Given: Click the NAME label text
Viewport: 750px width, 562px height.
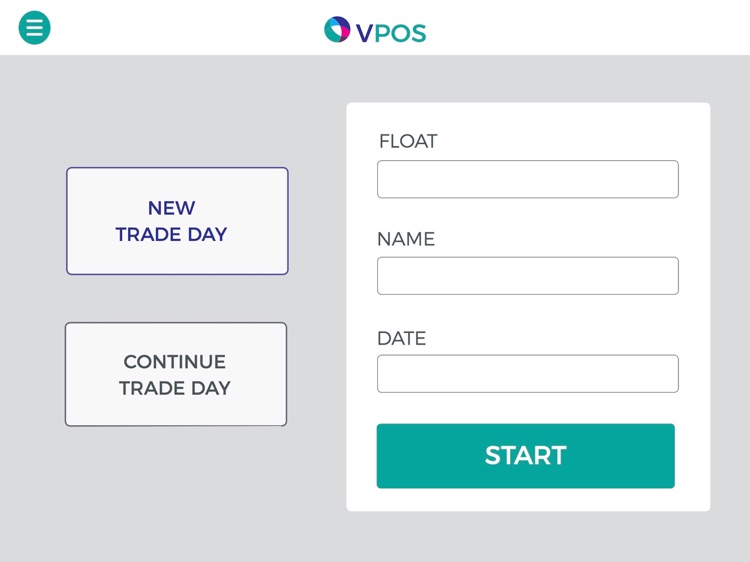Looking at the screenshot, I should [x=406, y=239].
